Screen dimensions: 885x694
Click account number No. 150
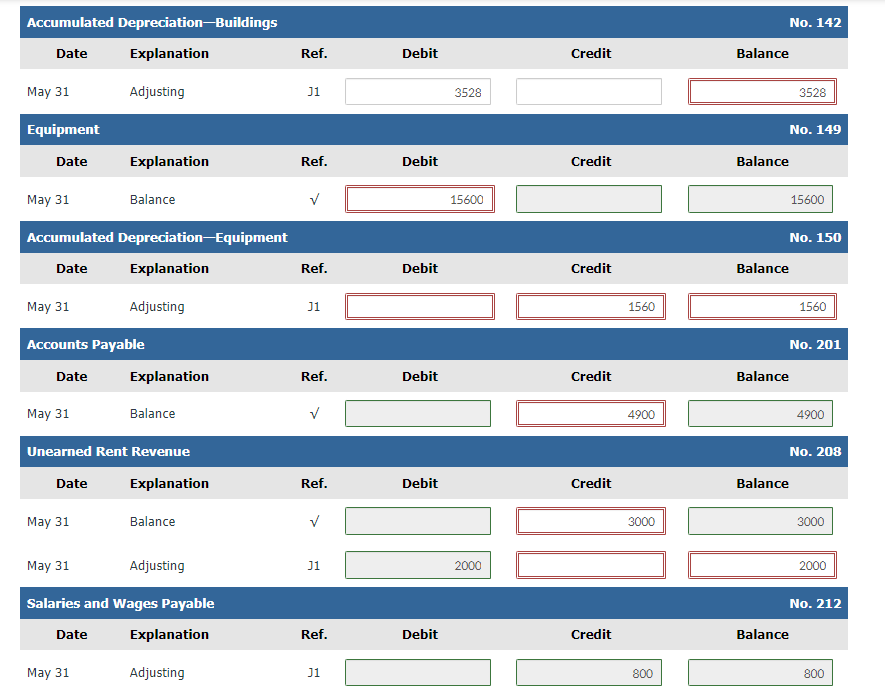tap(815, 238)
